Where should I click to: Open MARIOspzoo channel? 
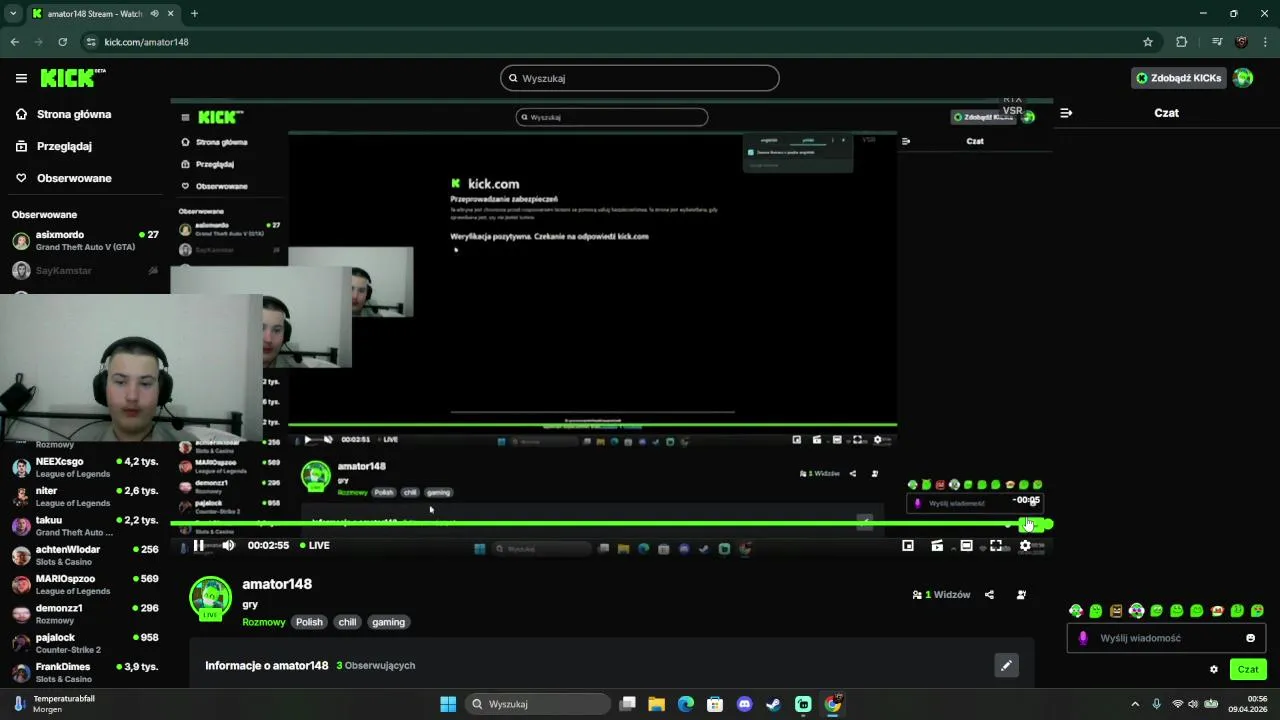[85, 584]
